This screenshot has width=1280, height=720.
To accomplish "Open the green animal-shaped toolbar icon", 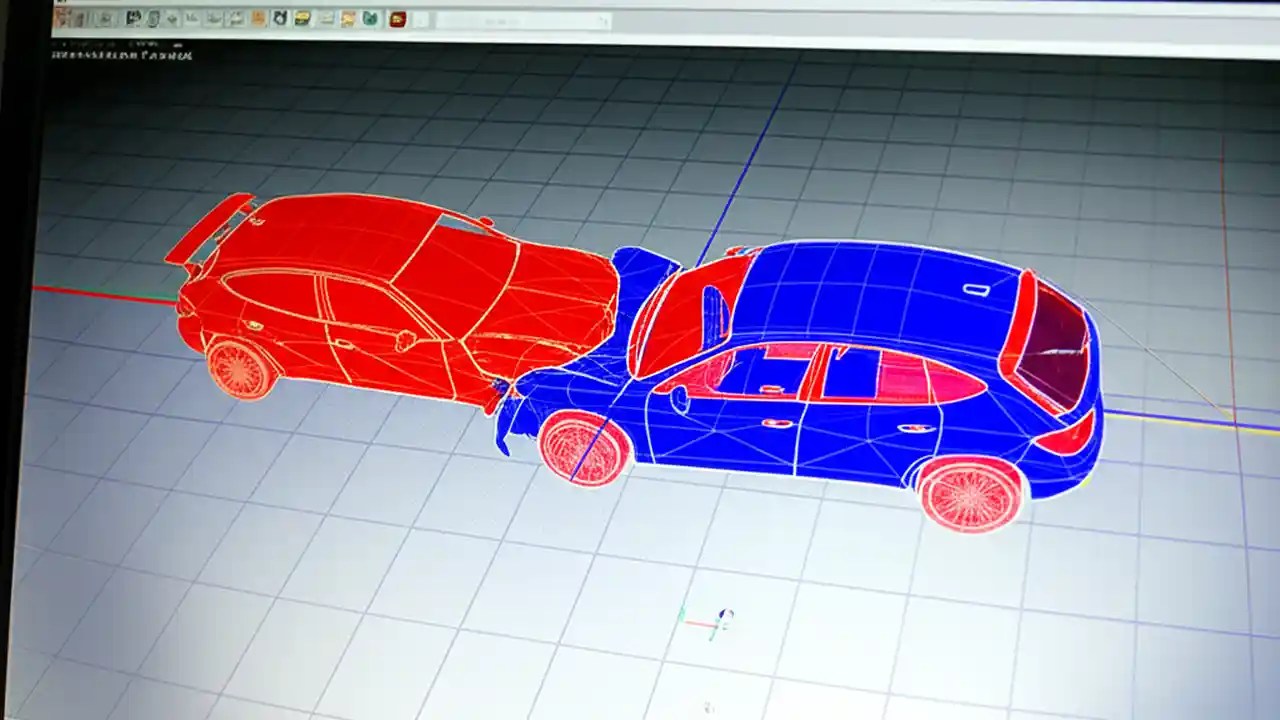I will pos(368,18).
